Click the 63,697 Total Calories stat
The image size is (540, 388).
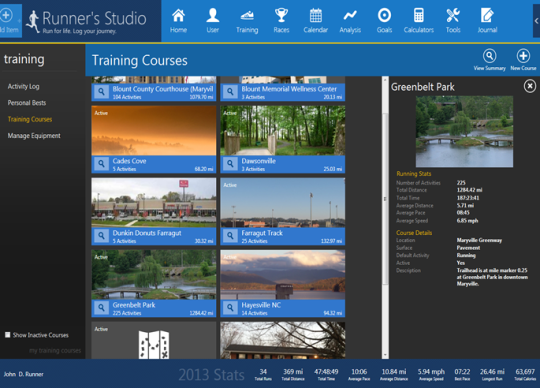pyautogui.click(x=525, y=374)
